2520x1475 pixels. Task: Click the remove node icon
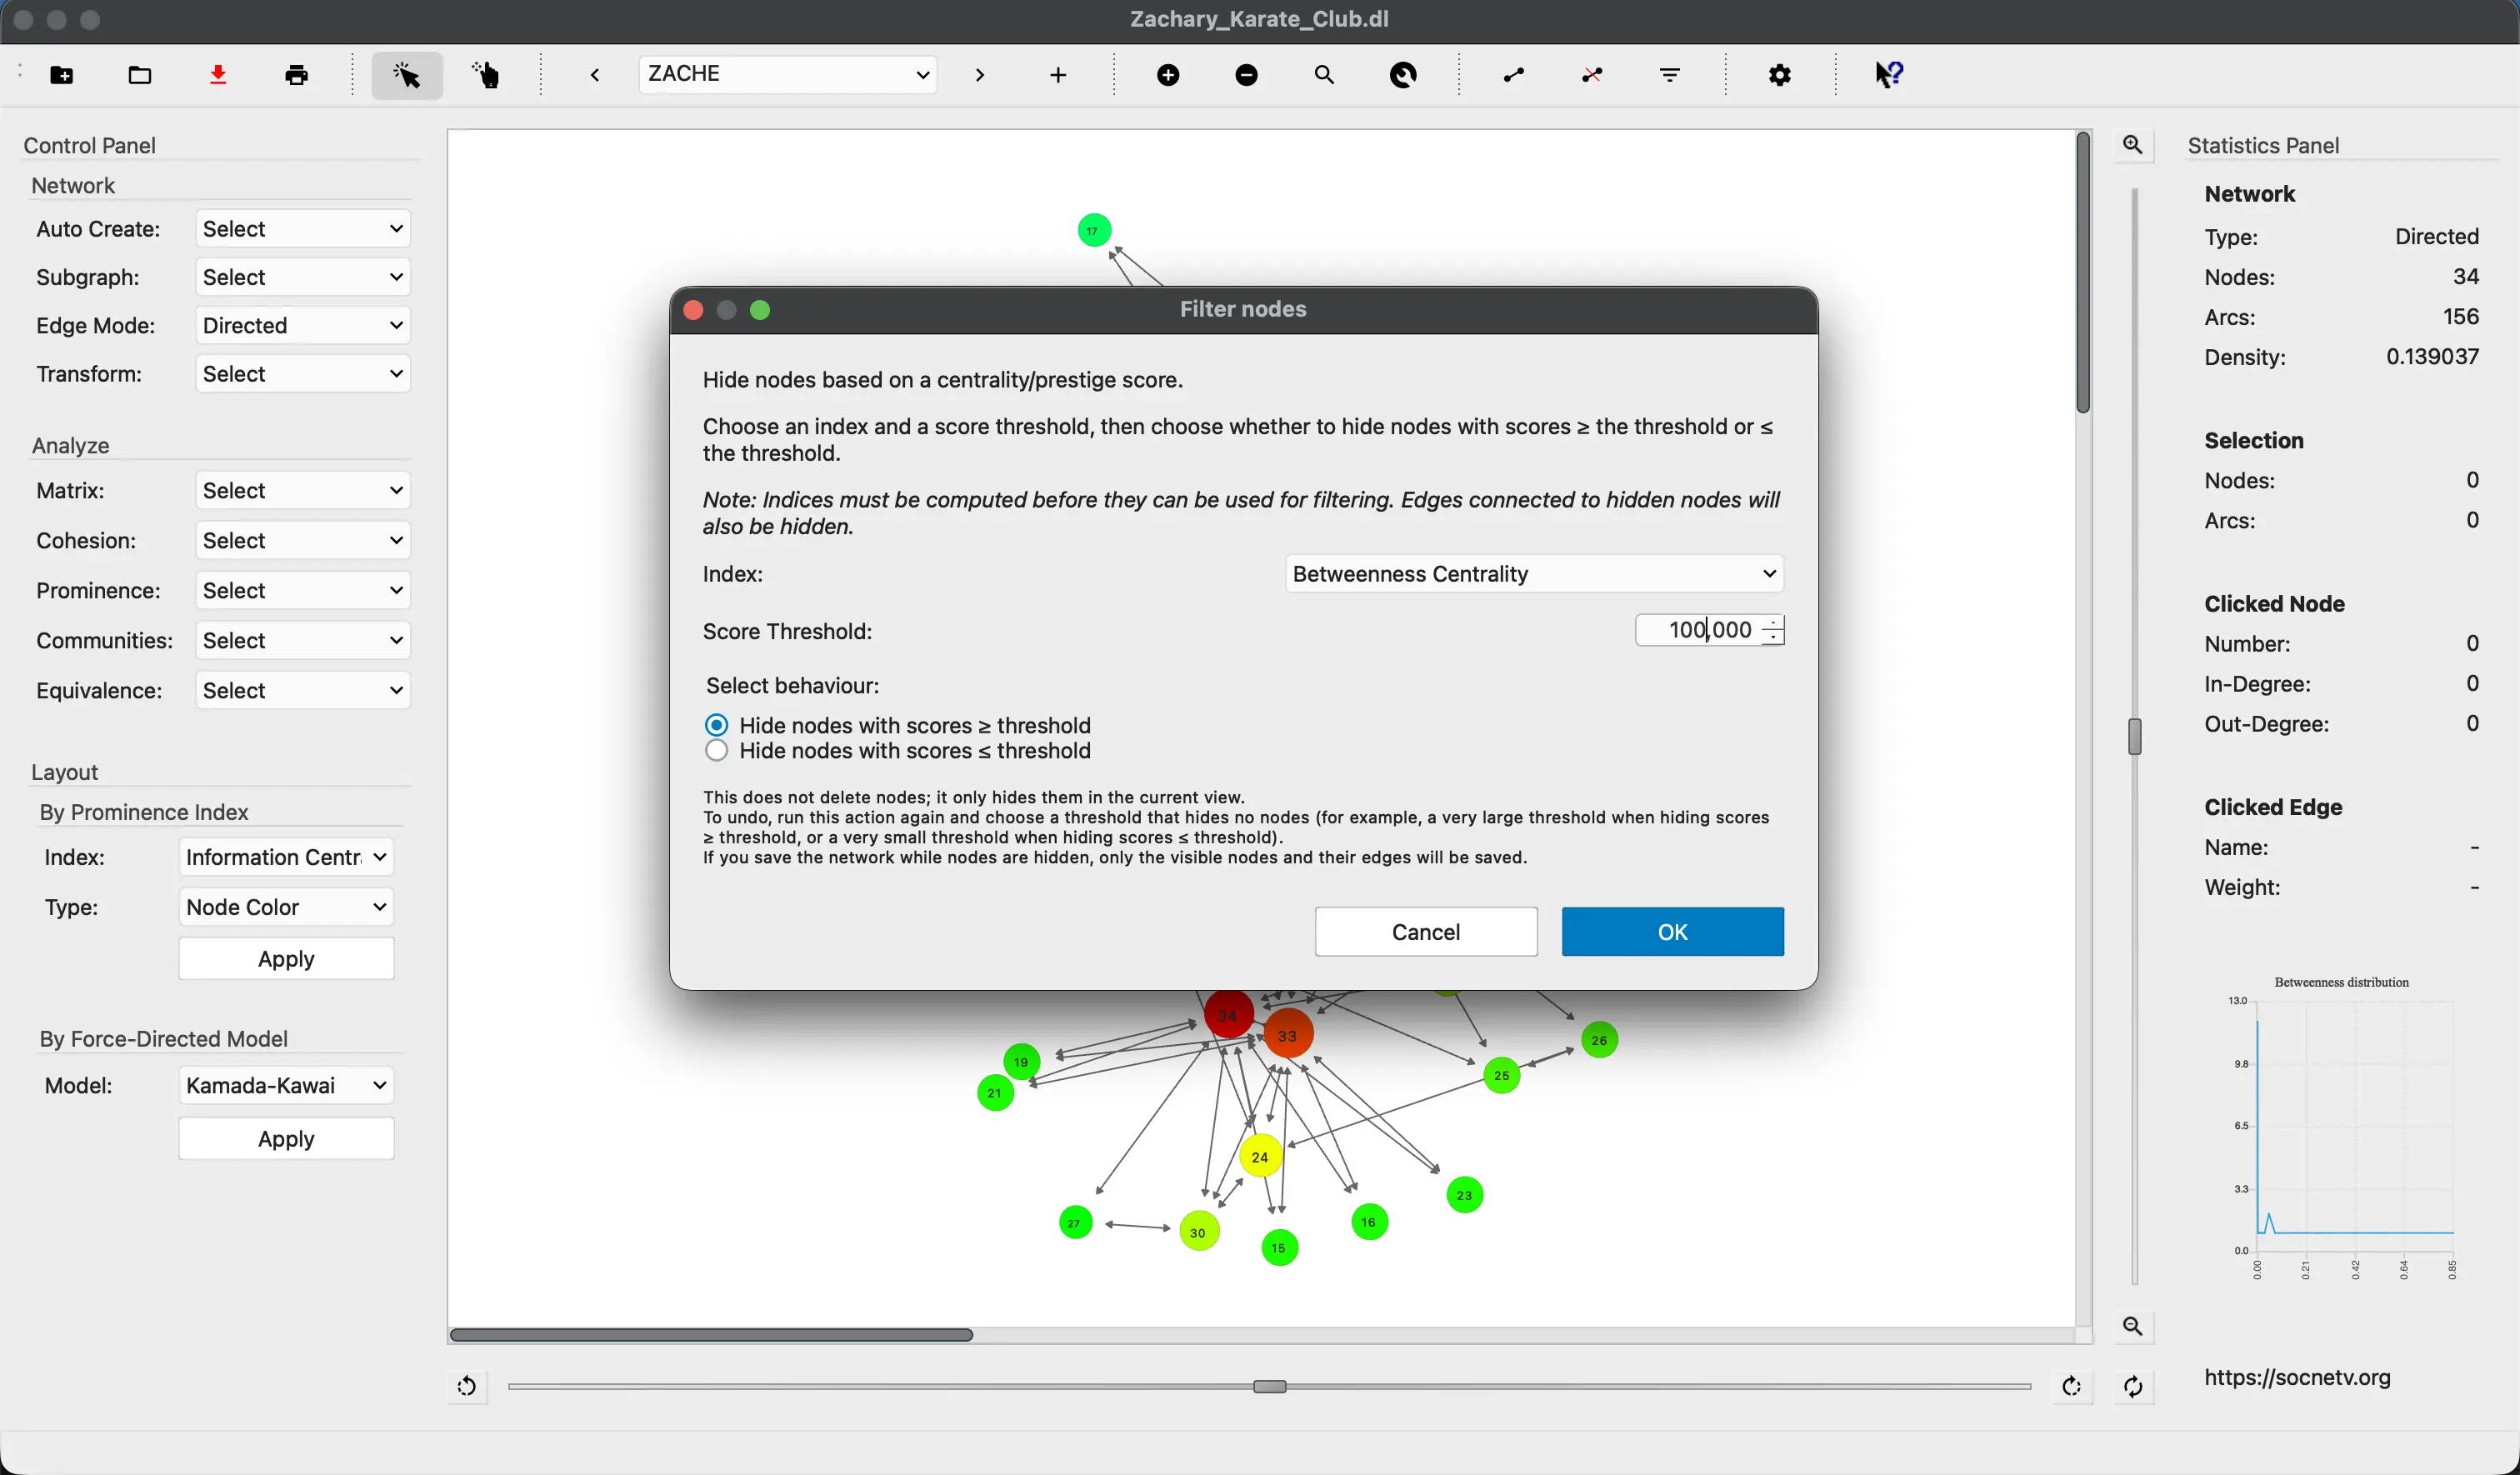pyautogui.click(x=1246, y=75)
